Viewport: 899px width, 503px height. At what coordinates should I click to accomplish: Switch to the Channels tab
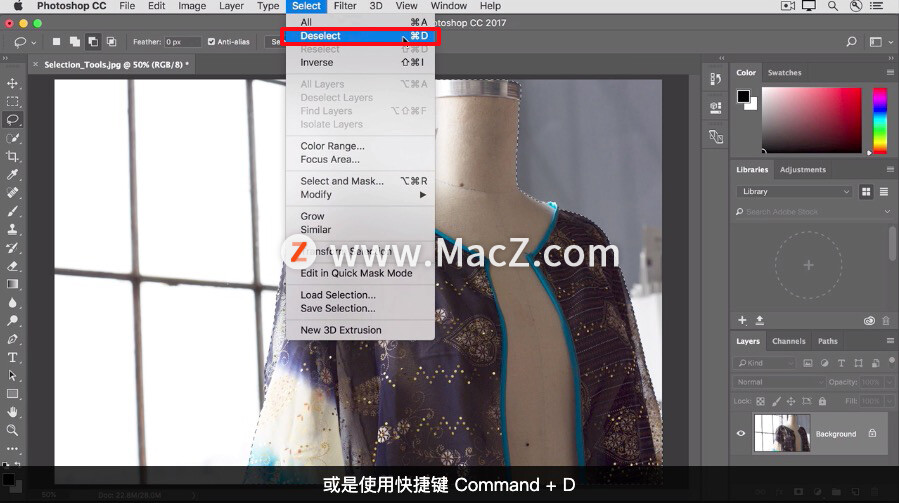coord(788,341)
